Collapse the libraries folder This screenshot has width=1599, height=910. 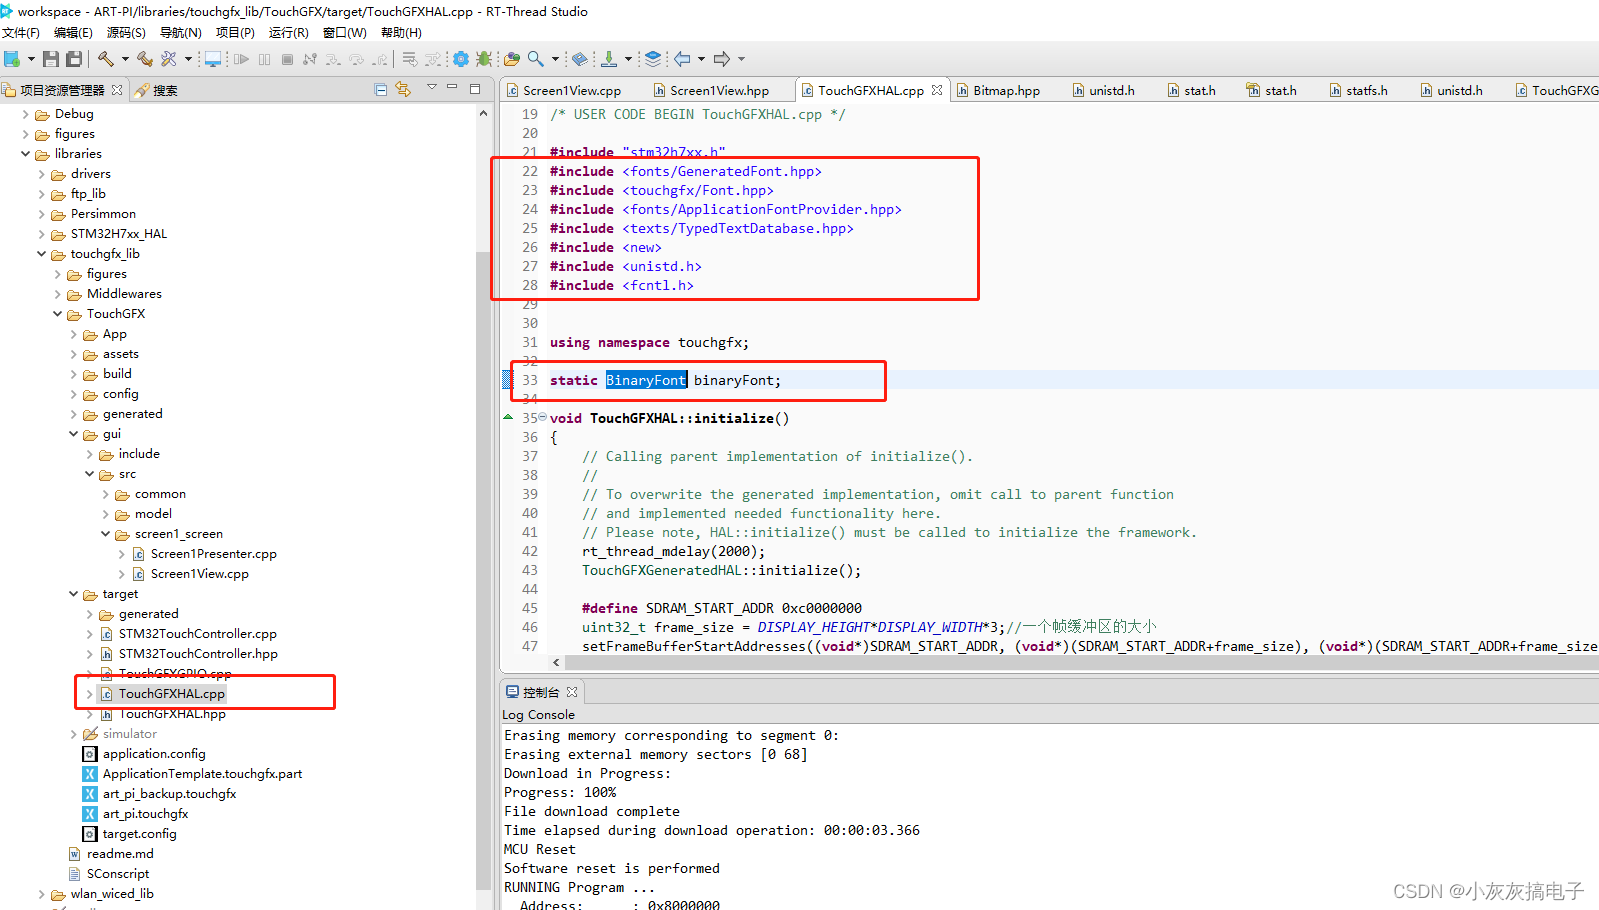[x=26, y=154]
